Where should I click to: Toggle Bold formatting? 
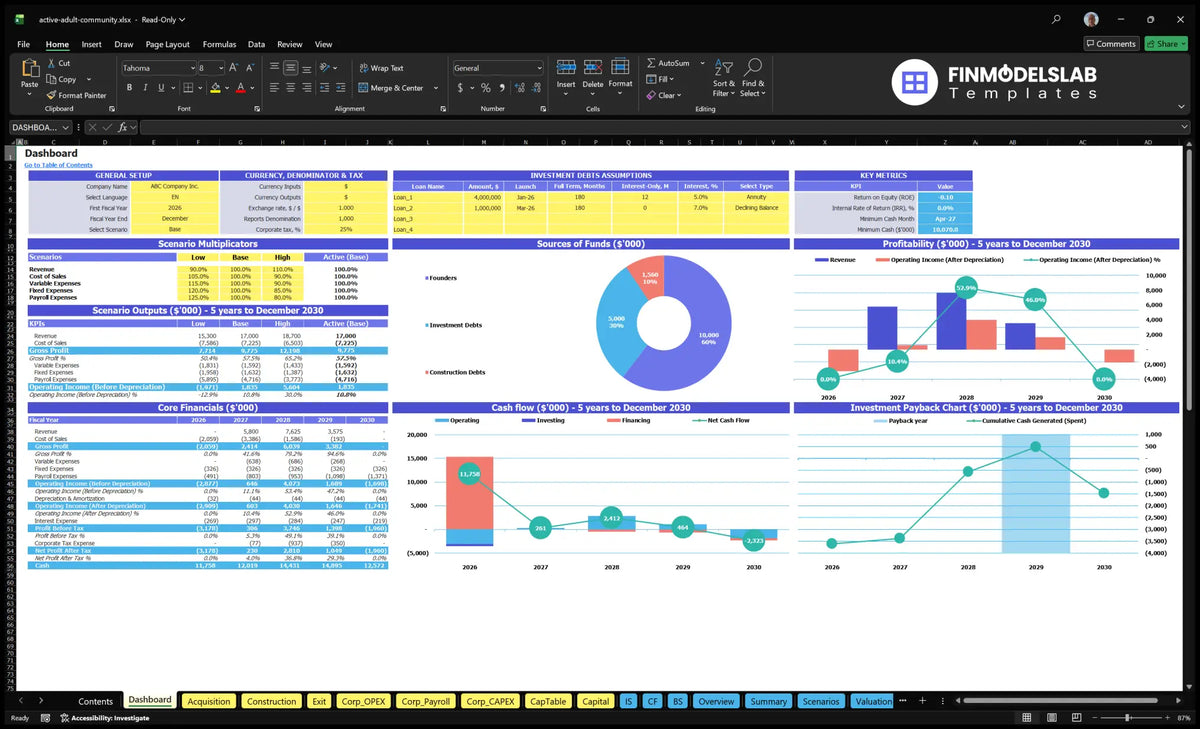point(129,88)
